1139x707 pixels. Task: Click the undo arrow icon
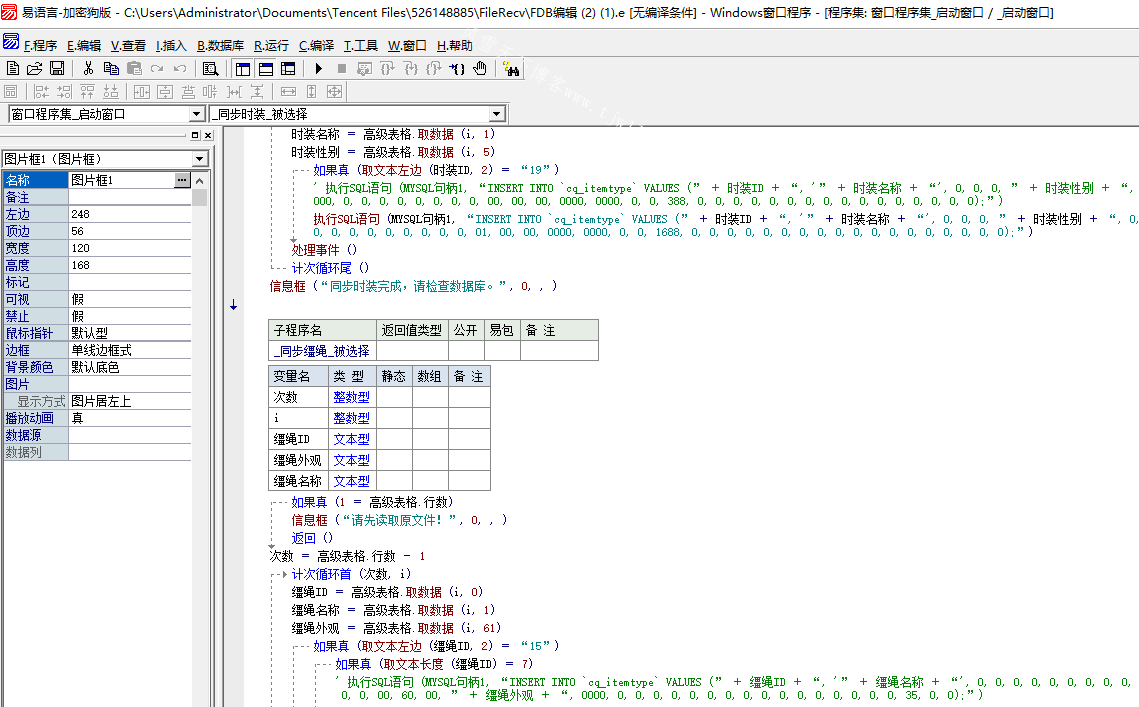(180, 68)
